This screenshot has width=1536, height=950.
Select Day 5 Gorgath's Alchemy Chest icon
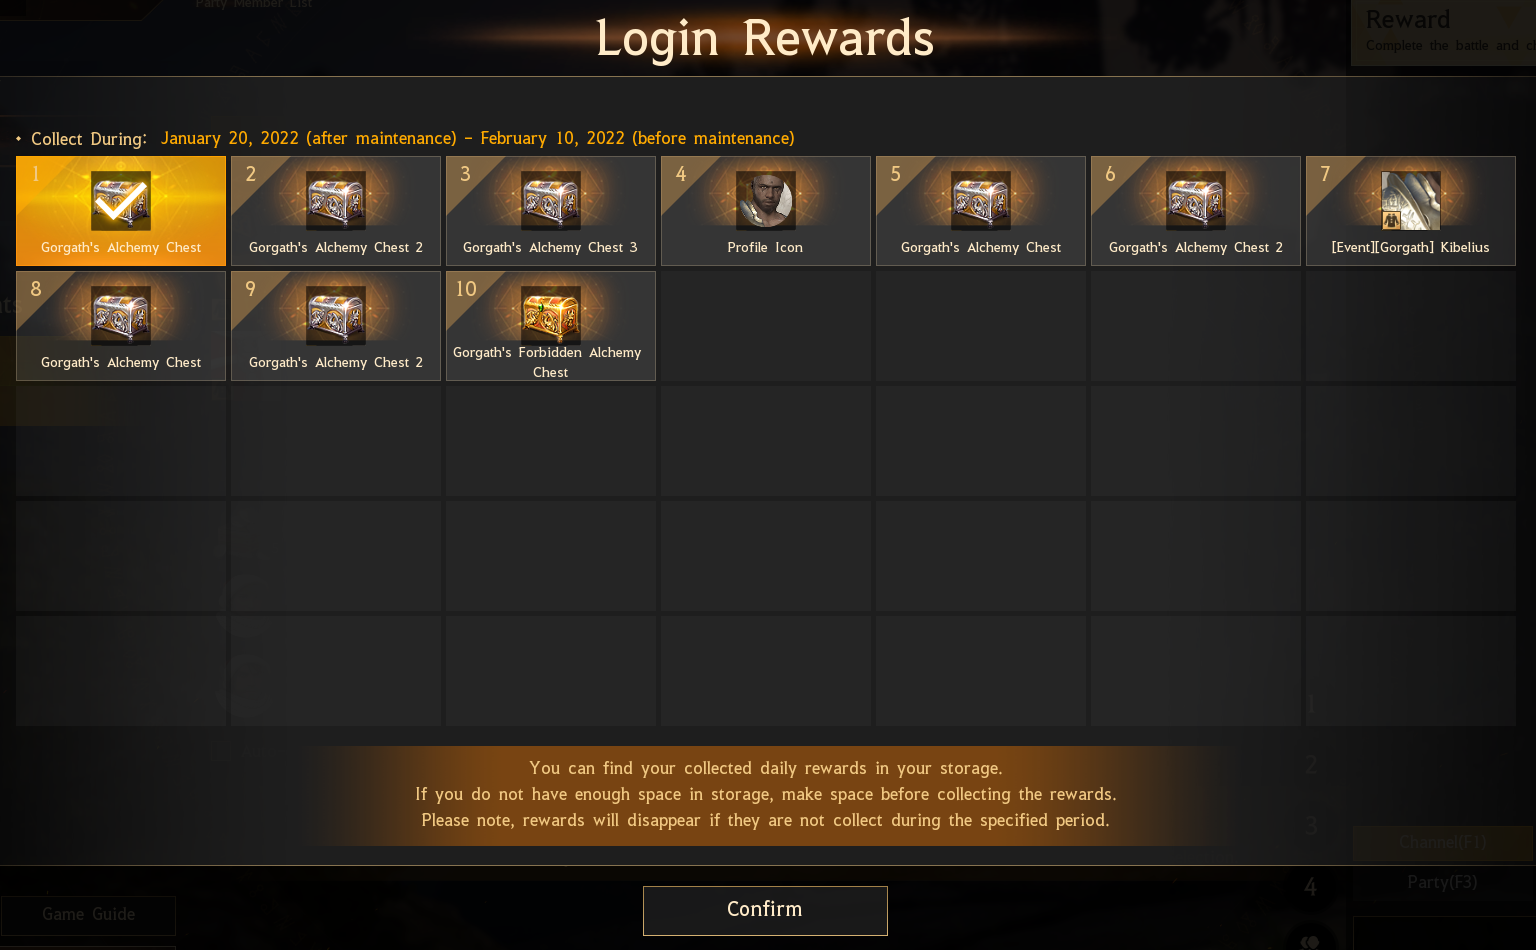981,200
